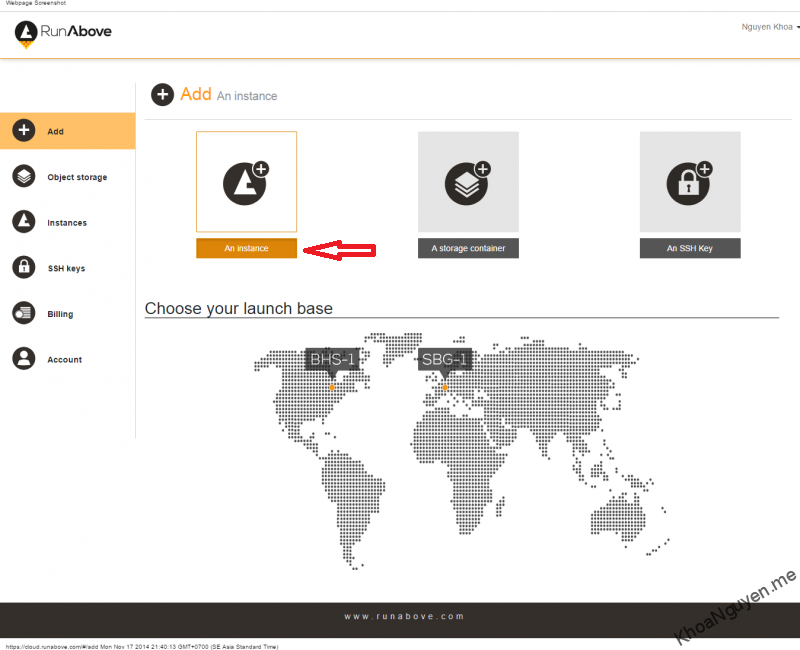Screen dimensions: 800x650
Task: Click the Object storage layers icon
Action: click(23, 177)
